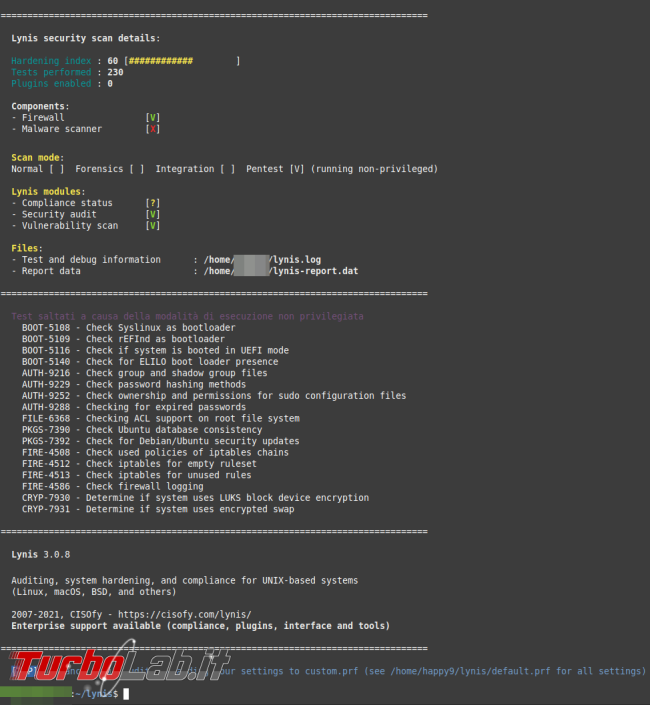Click the /home/happy9/lynis/default.prf path
Screen dimensions: 650x705
click(x=470, y=671)
